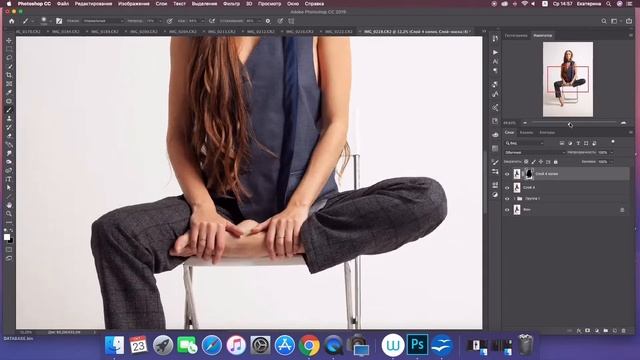This screenshot has height=360, width=640.
Task: Open Finder from the Dock
Action: 115,345
